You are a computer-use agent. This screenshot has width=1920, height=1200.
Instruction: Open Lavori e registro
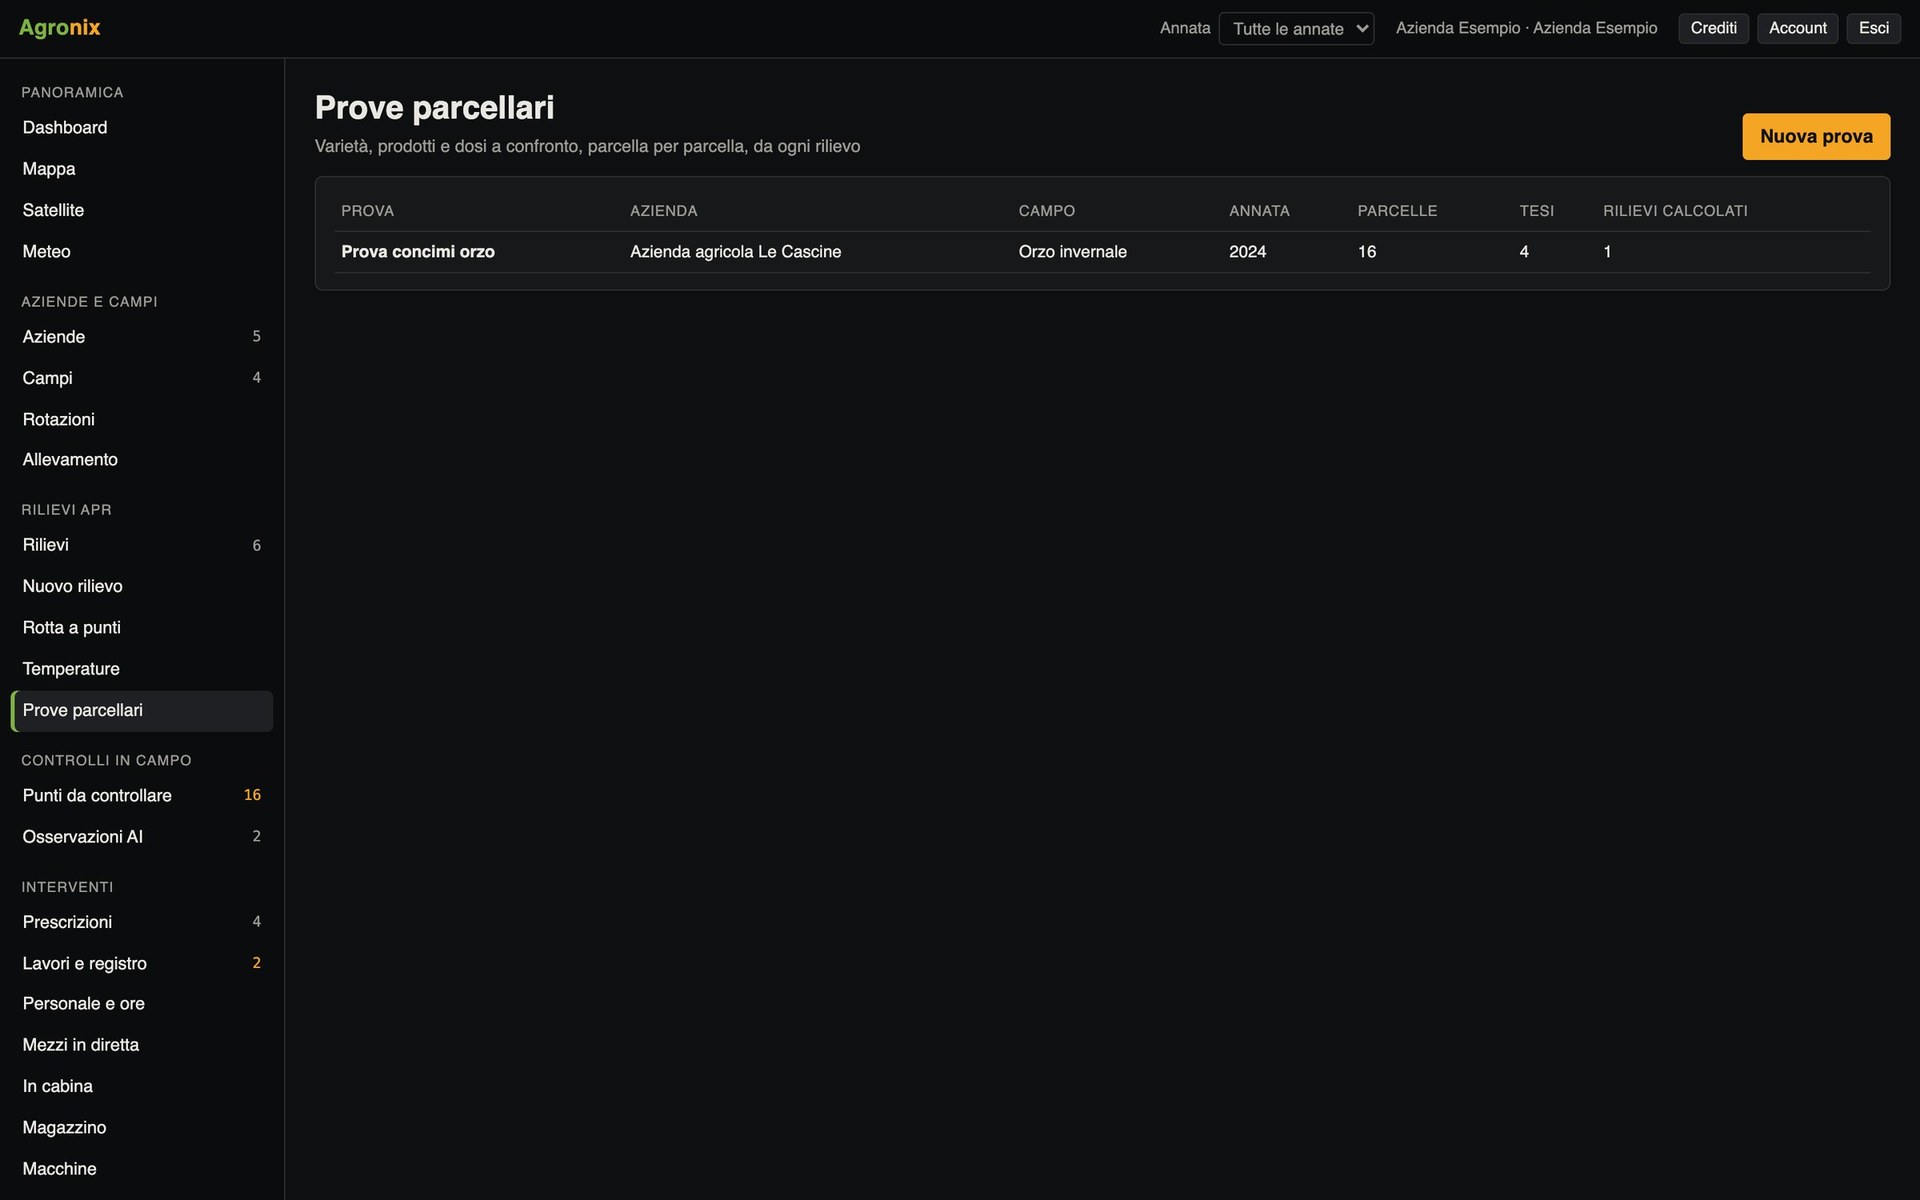click(x=142, y=964)
